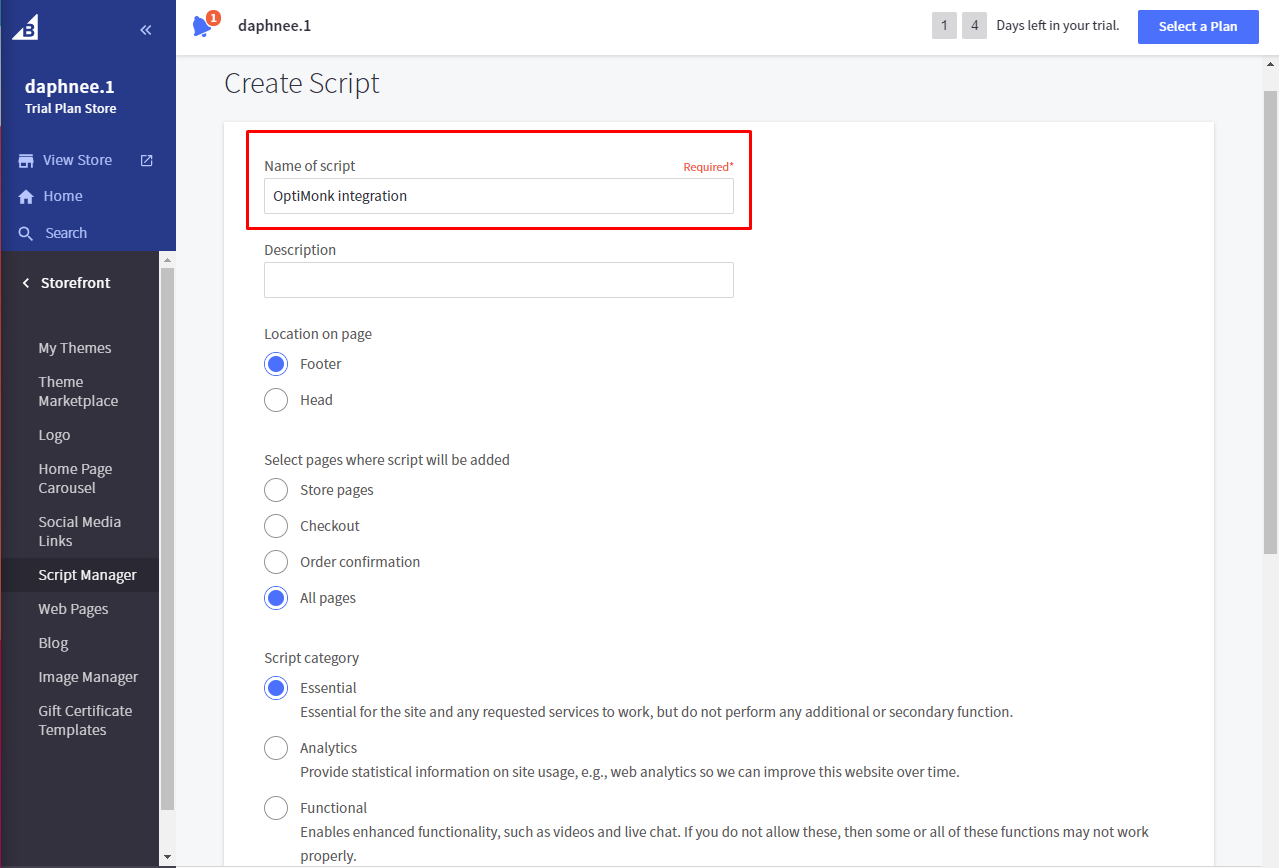Click the Days left in your trial text
The height and width of the screenshot is (868, 1279).
(x=1058, y=26)
